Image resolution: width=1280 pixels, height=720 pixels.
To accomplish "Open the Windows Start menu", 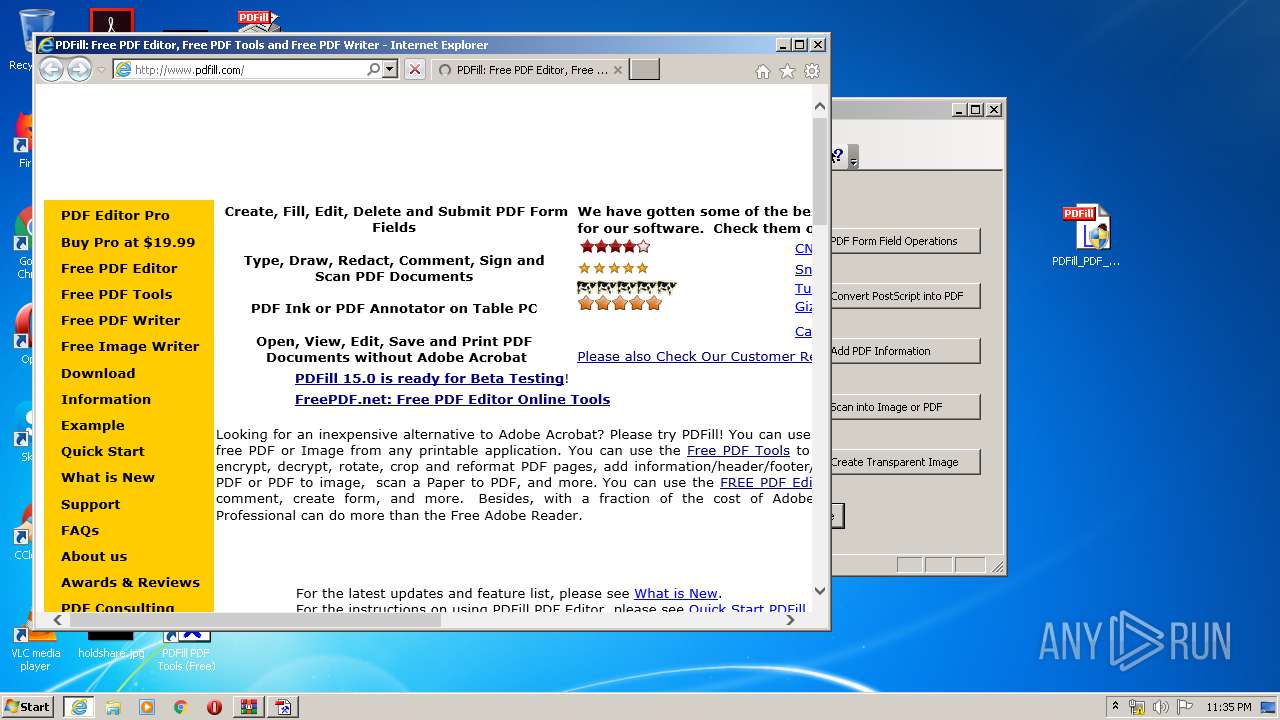I will (x=27, y=706).
